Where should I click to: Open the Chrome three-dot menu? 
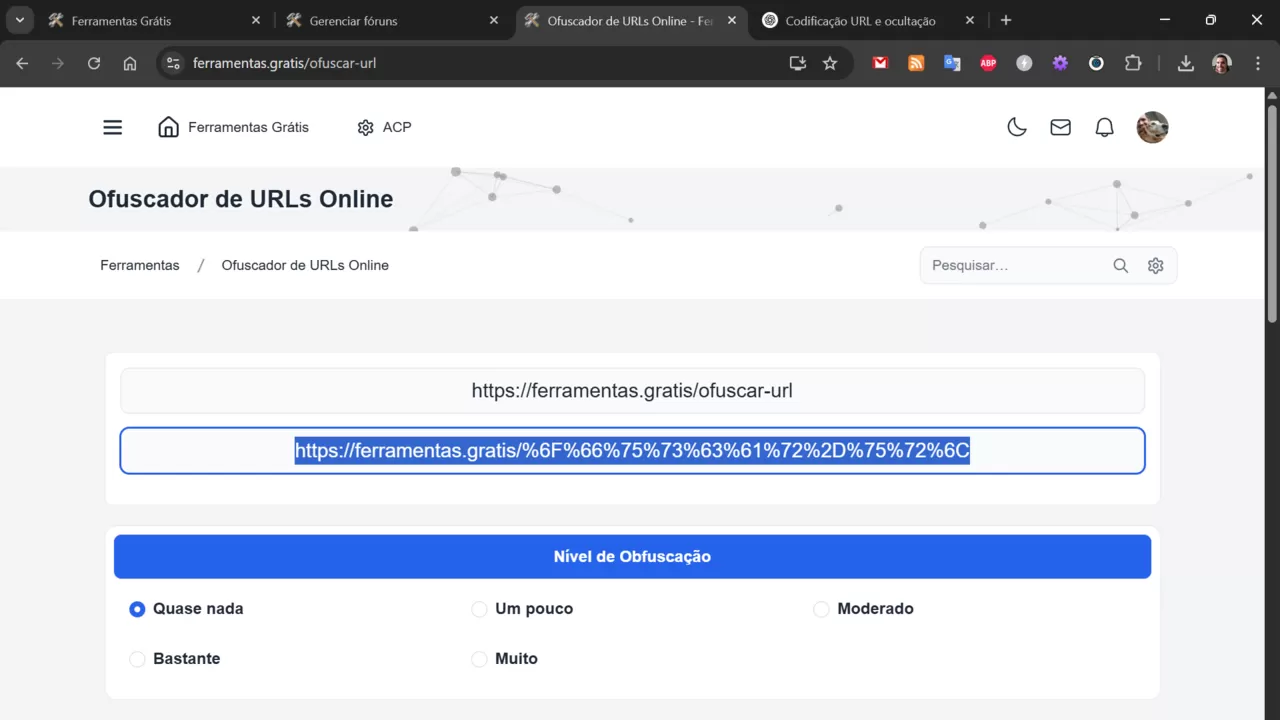pyautogui.click(x=1257, y=63)
